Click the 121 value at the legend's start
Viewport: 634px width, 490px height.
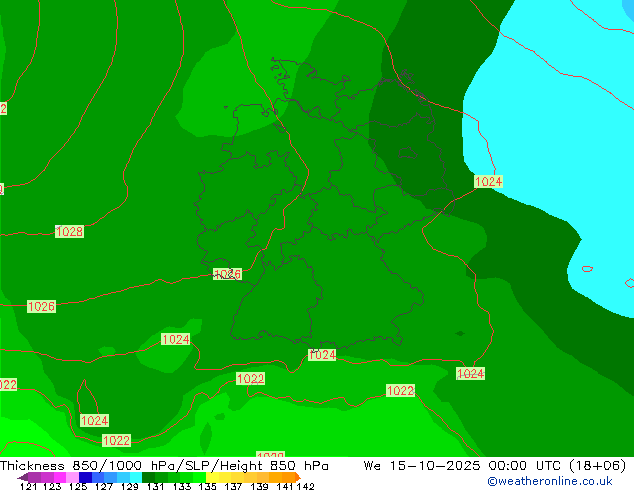tap(27, 487)
